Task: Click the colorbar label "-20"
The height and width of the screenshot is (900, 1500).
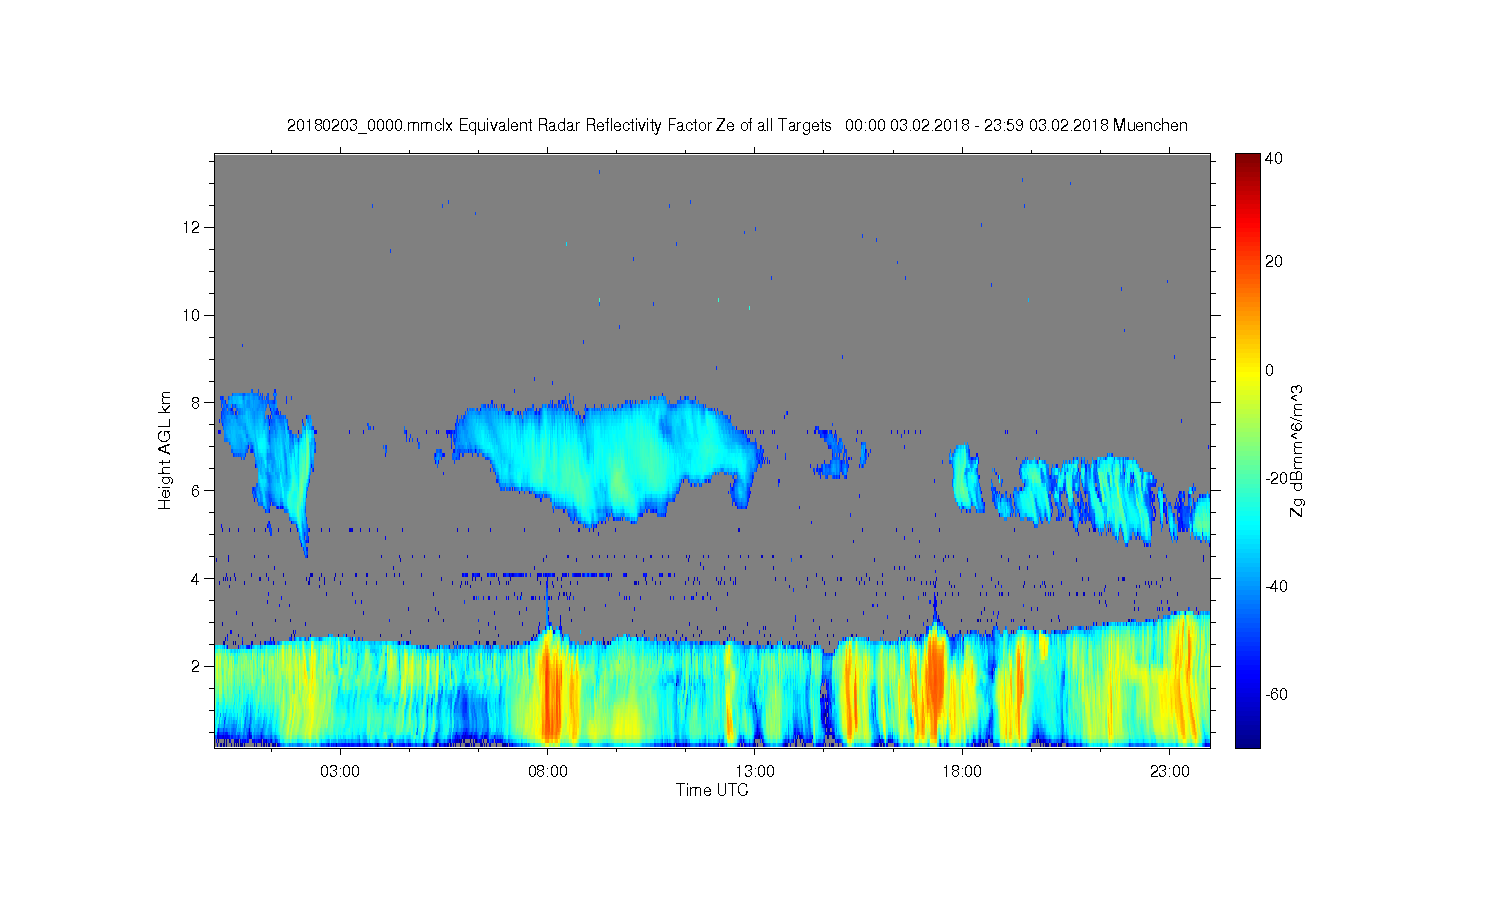Action: click(x=1276, y=478)
